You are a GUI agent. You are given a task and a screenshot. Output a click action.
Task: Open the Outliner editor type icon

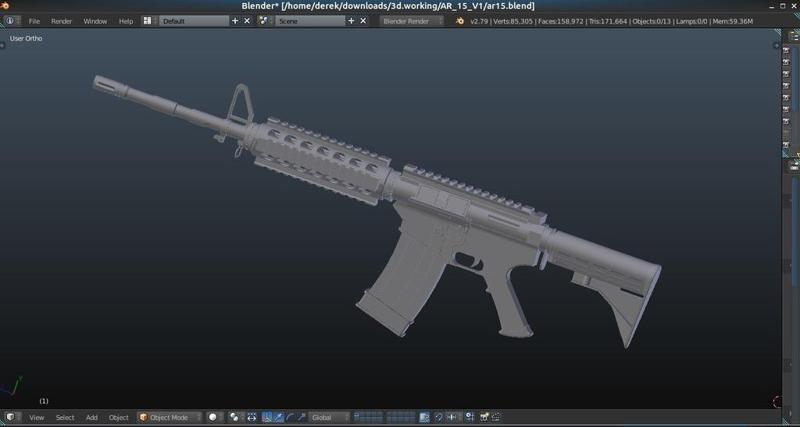[794, 36]
